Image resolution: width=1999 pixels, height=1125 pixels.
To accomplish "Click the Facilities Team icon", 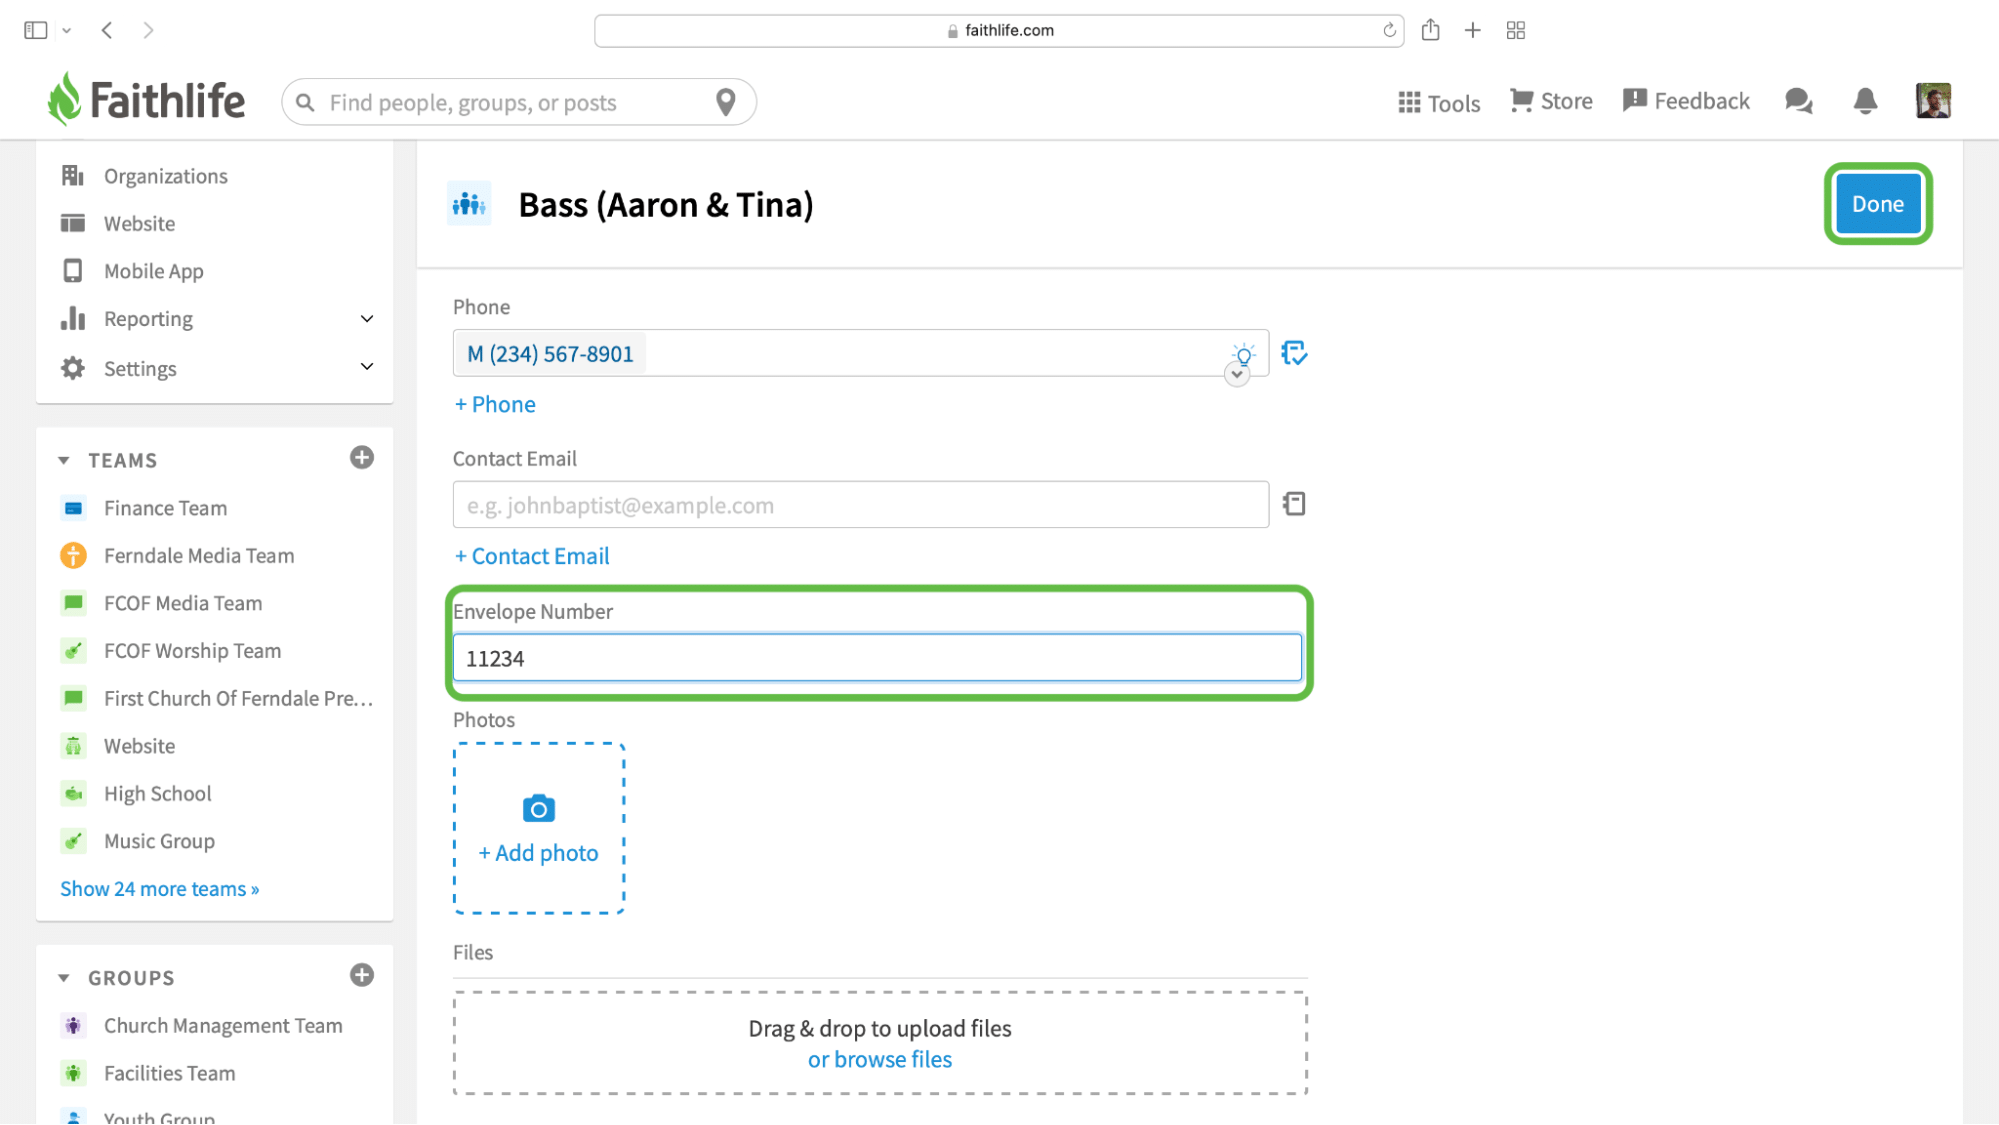I will (x=73, y=1073).
